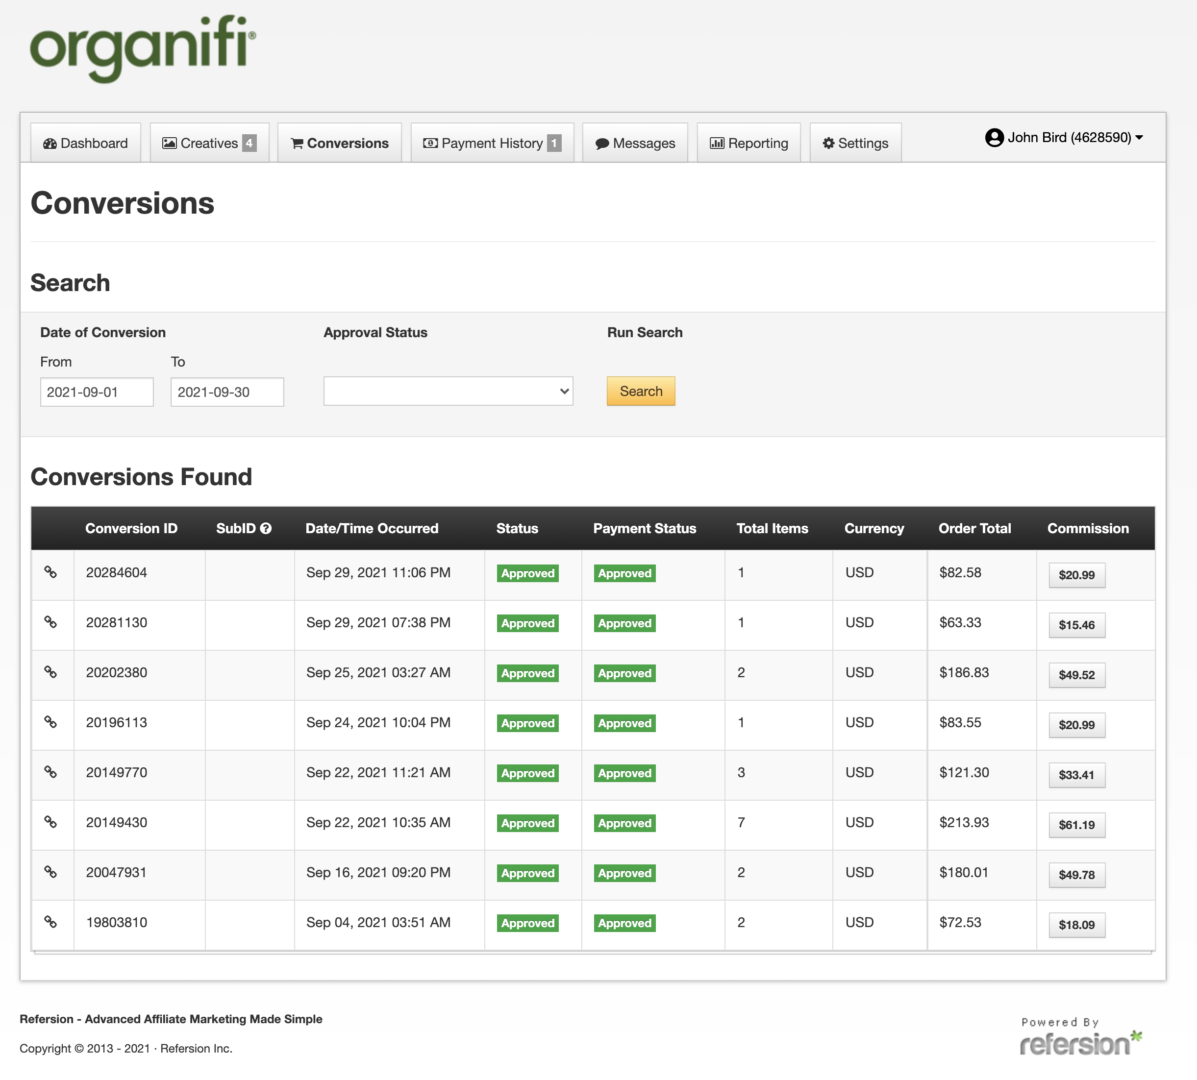Click date Sep 16, 2021 09:20 PM
This screenshot has height=1080, width=1197.
pos(378,872)
